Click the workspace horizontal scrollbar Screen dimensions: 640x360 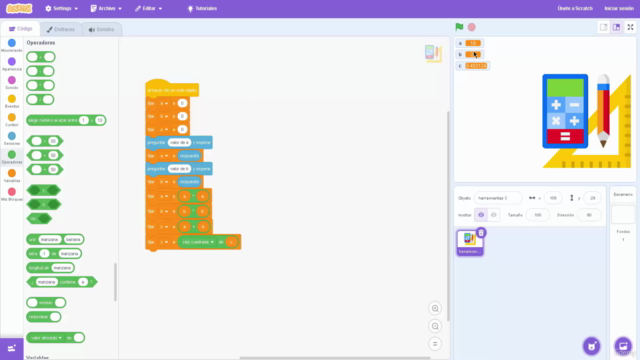tap(335, 358)
